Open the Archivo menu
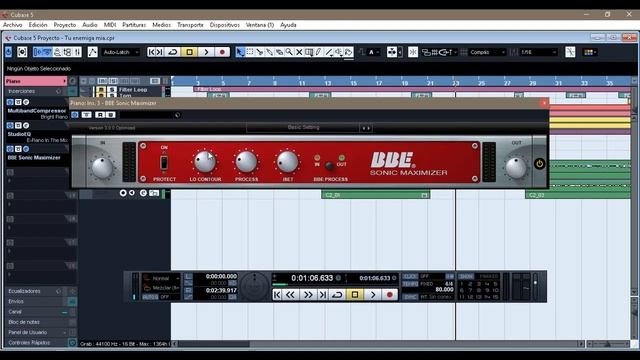The height and width of the screenshot is (360, 640). [13, 25]
